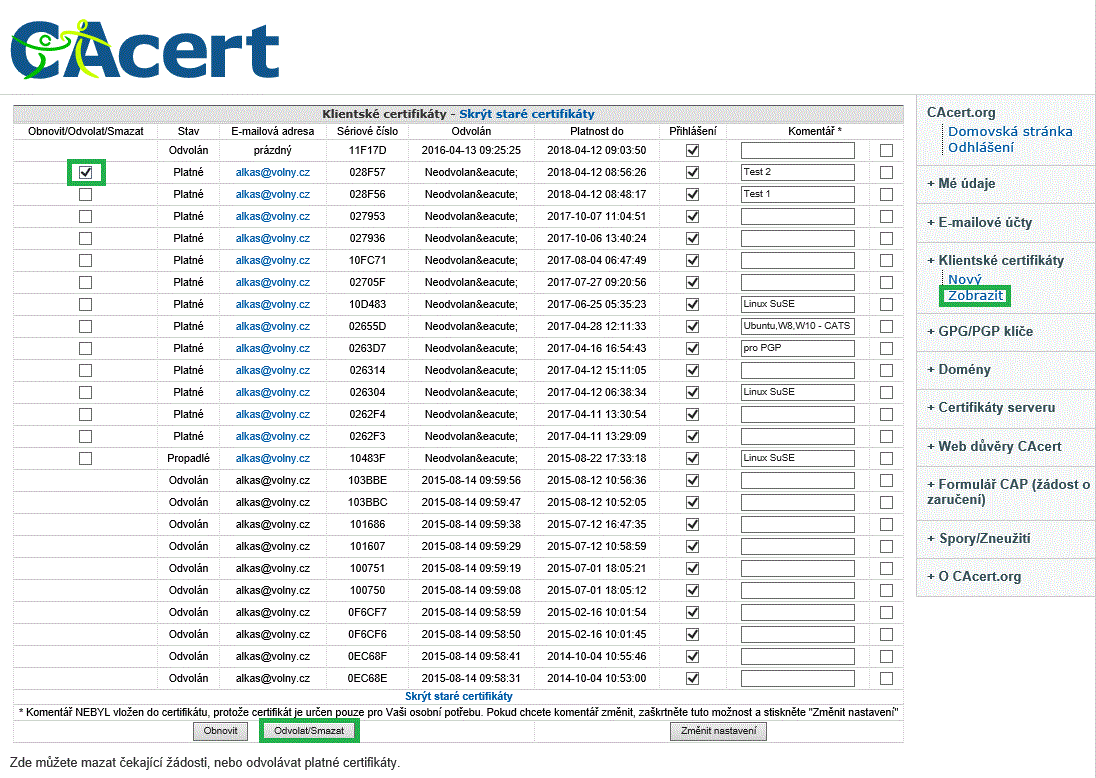
Task: Click the Změnit nastavení button
Action: (x=718, y=731)
